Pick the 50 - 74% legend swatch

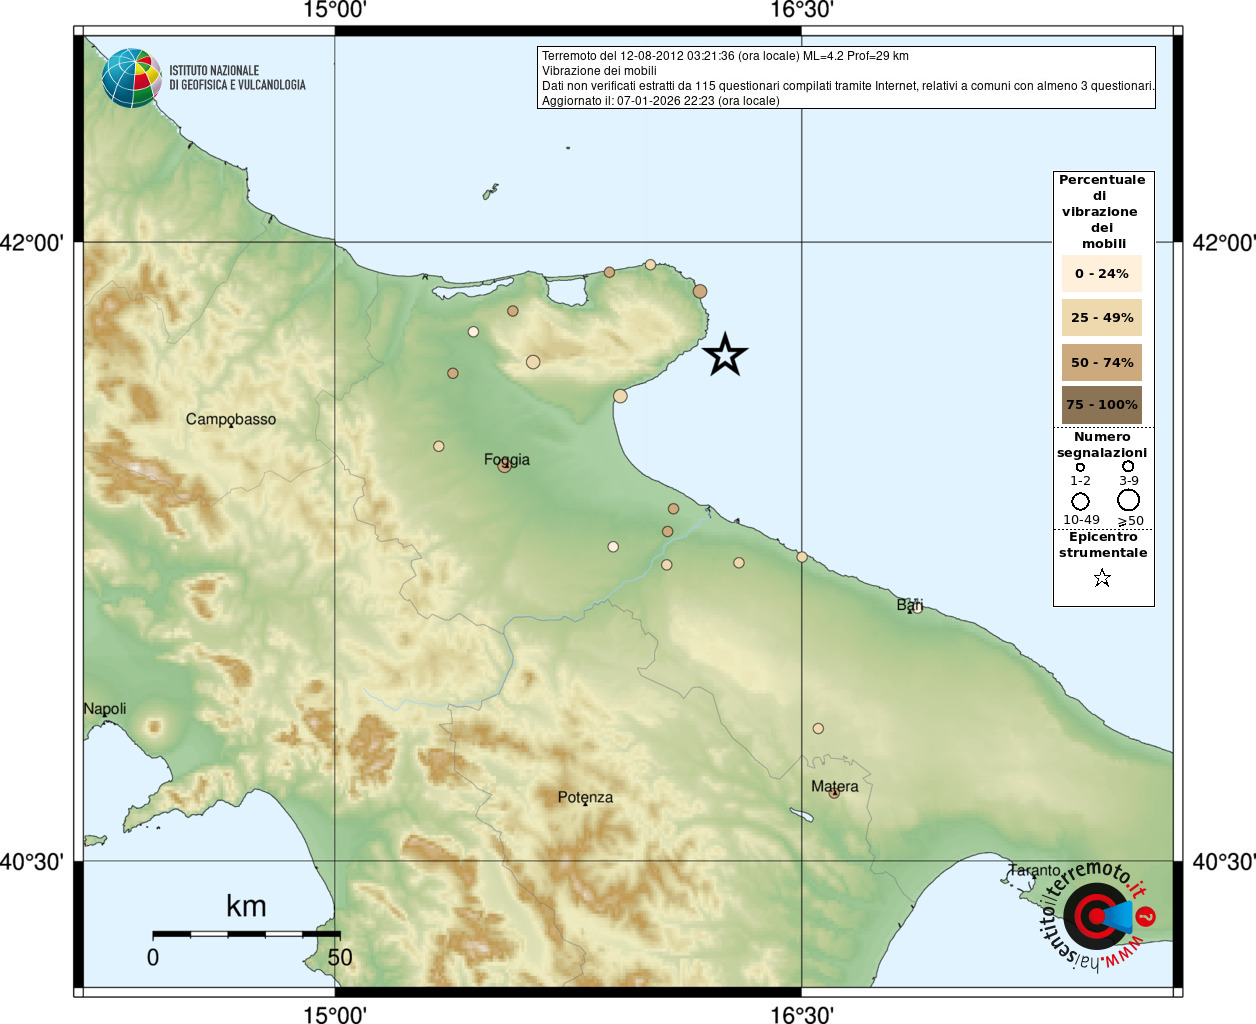tap(1101, 362)
